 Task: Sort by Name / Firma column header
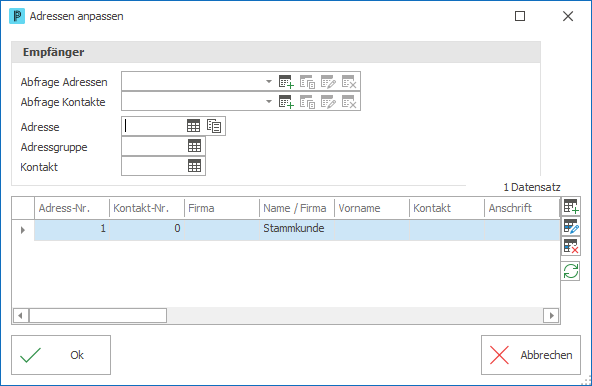coord(296,208)
